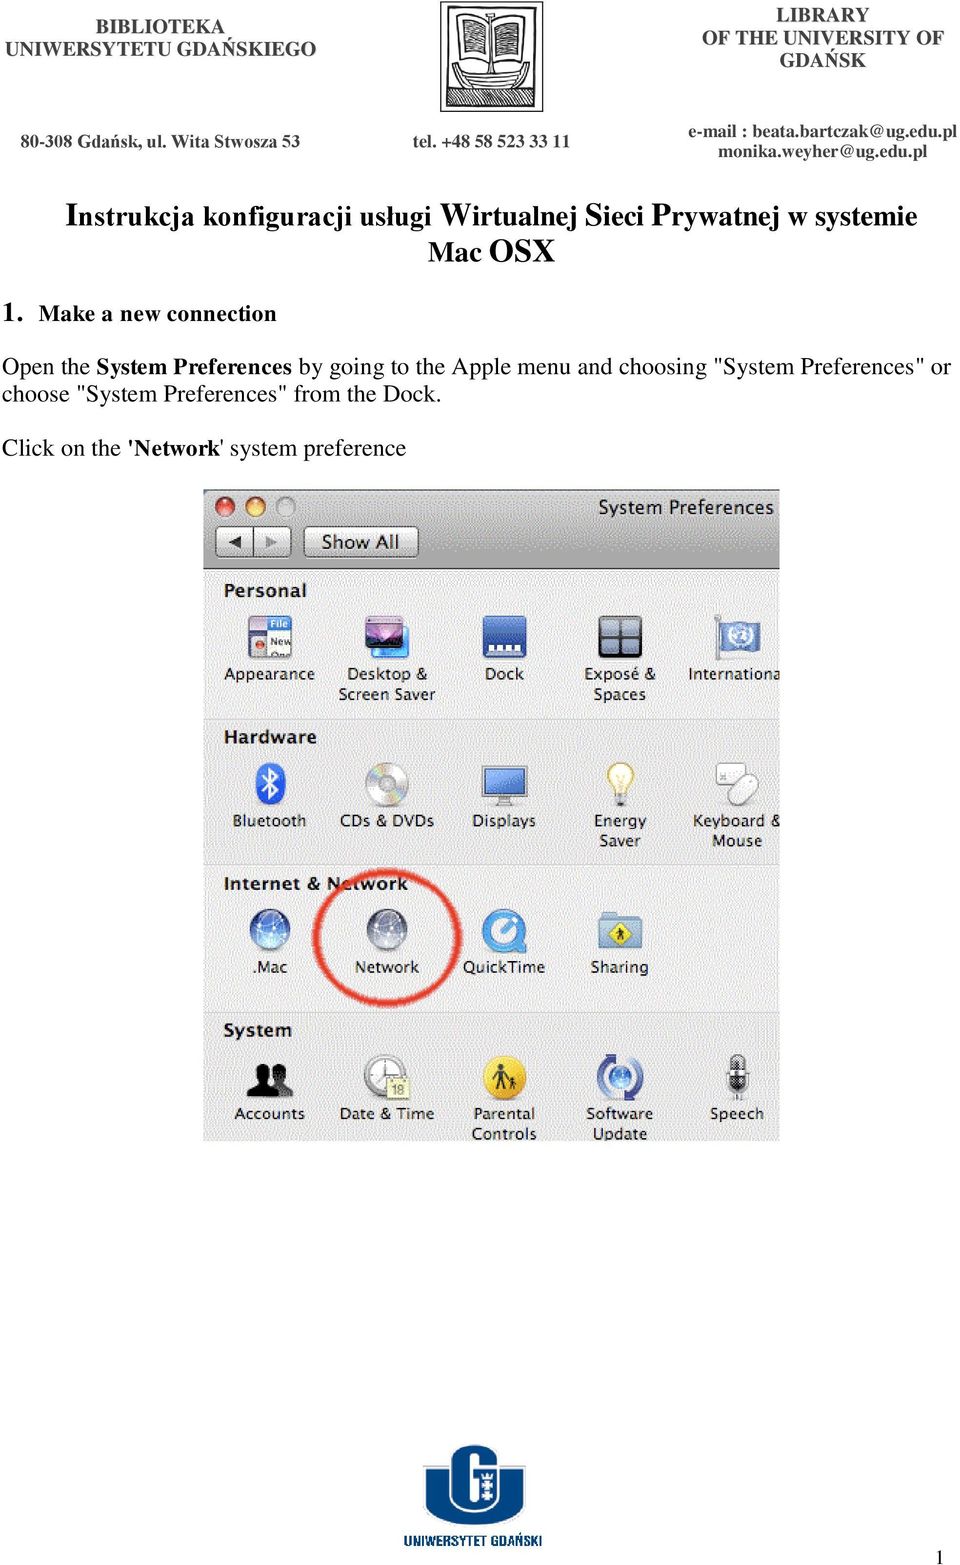This screenshot has width=960, height=1565.
Task: Click the '1. Make a new connection' heading
Action: click(x=139, y=313)
